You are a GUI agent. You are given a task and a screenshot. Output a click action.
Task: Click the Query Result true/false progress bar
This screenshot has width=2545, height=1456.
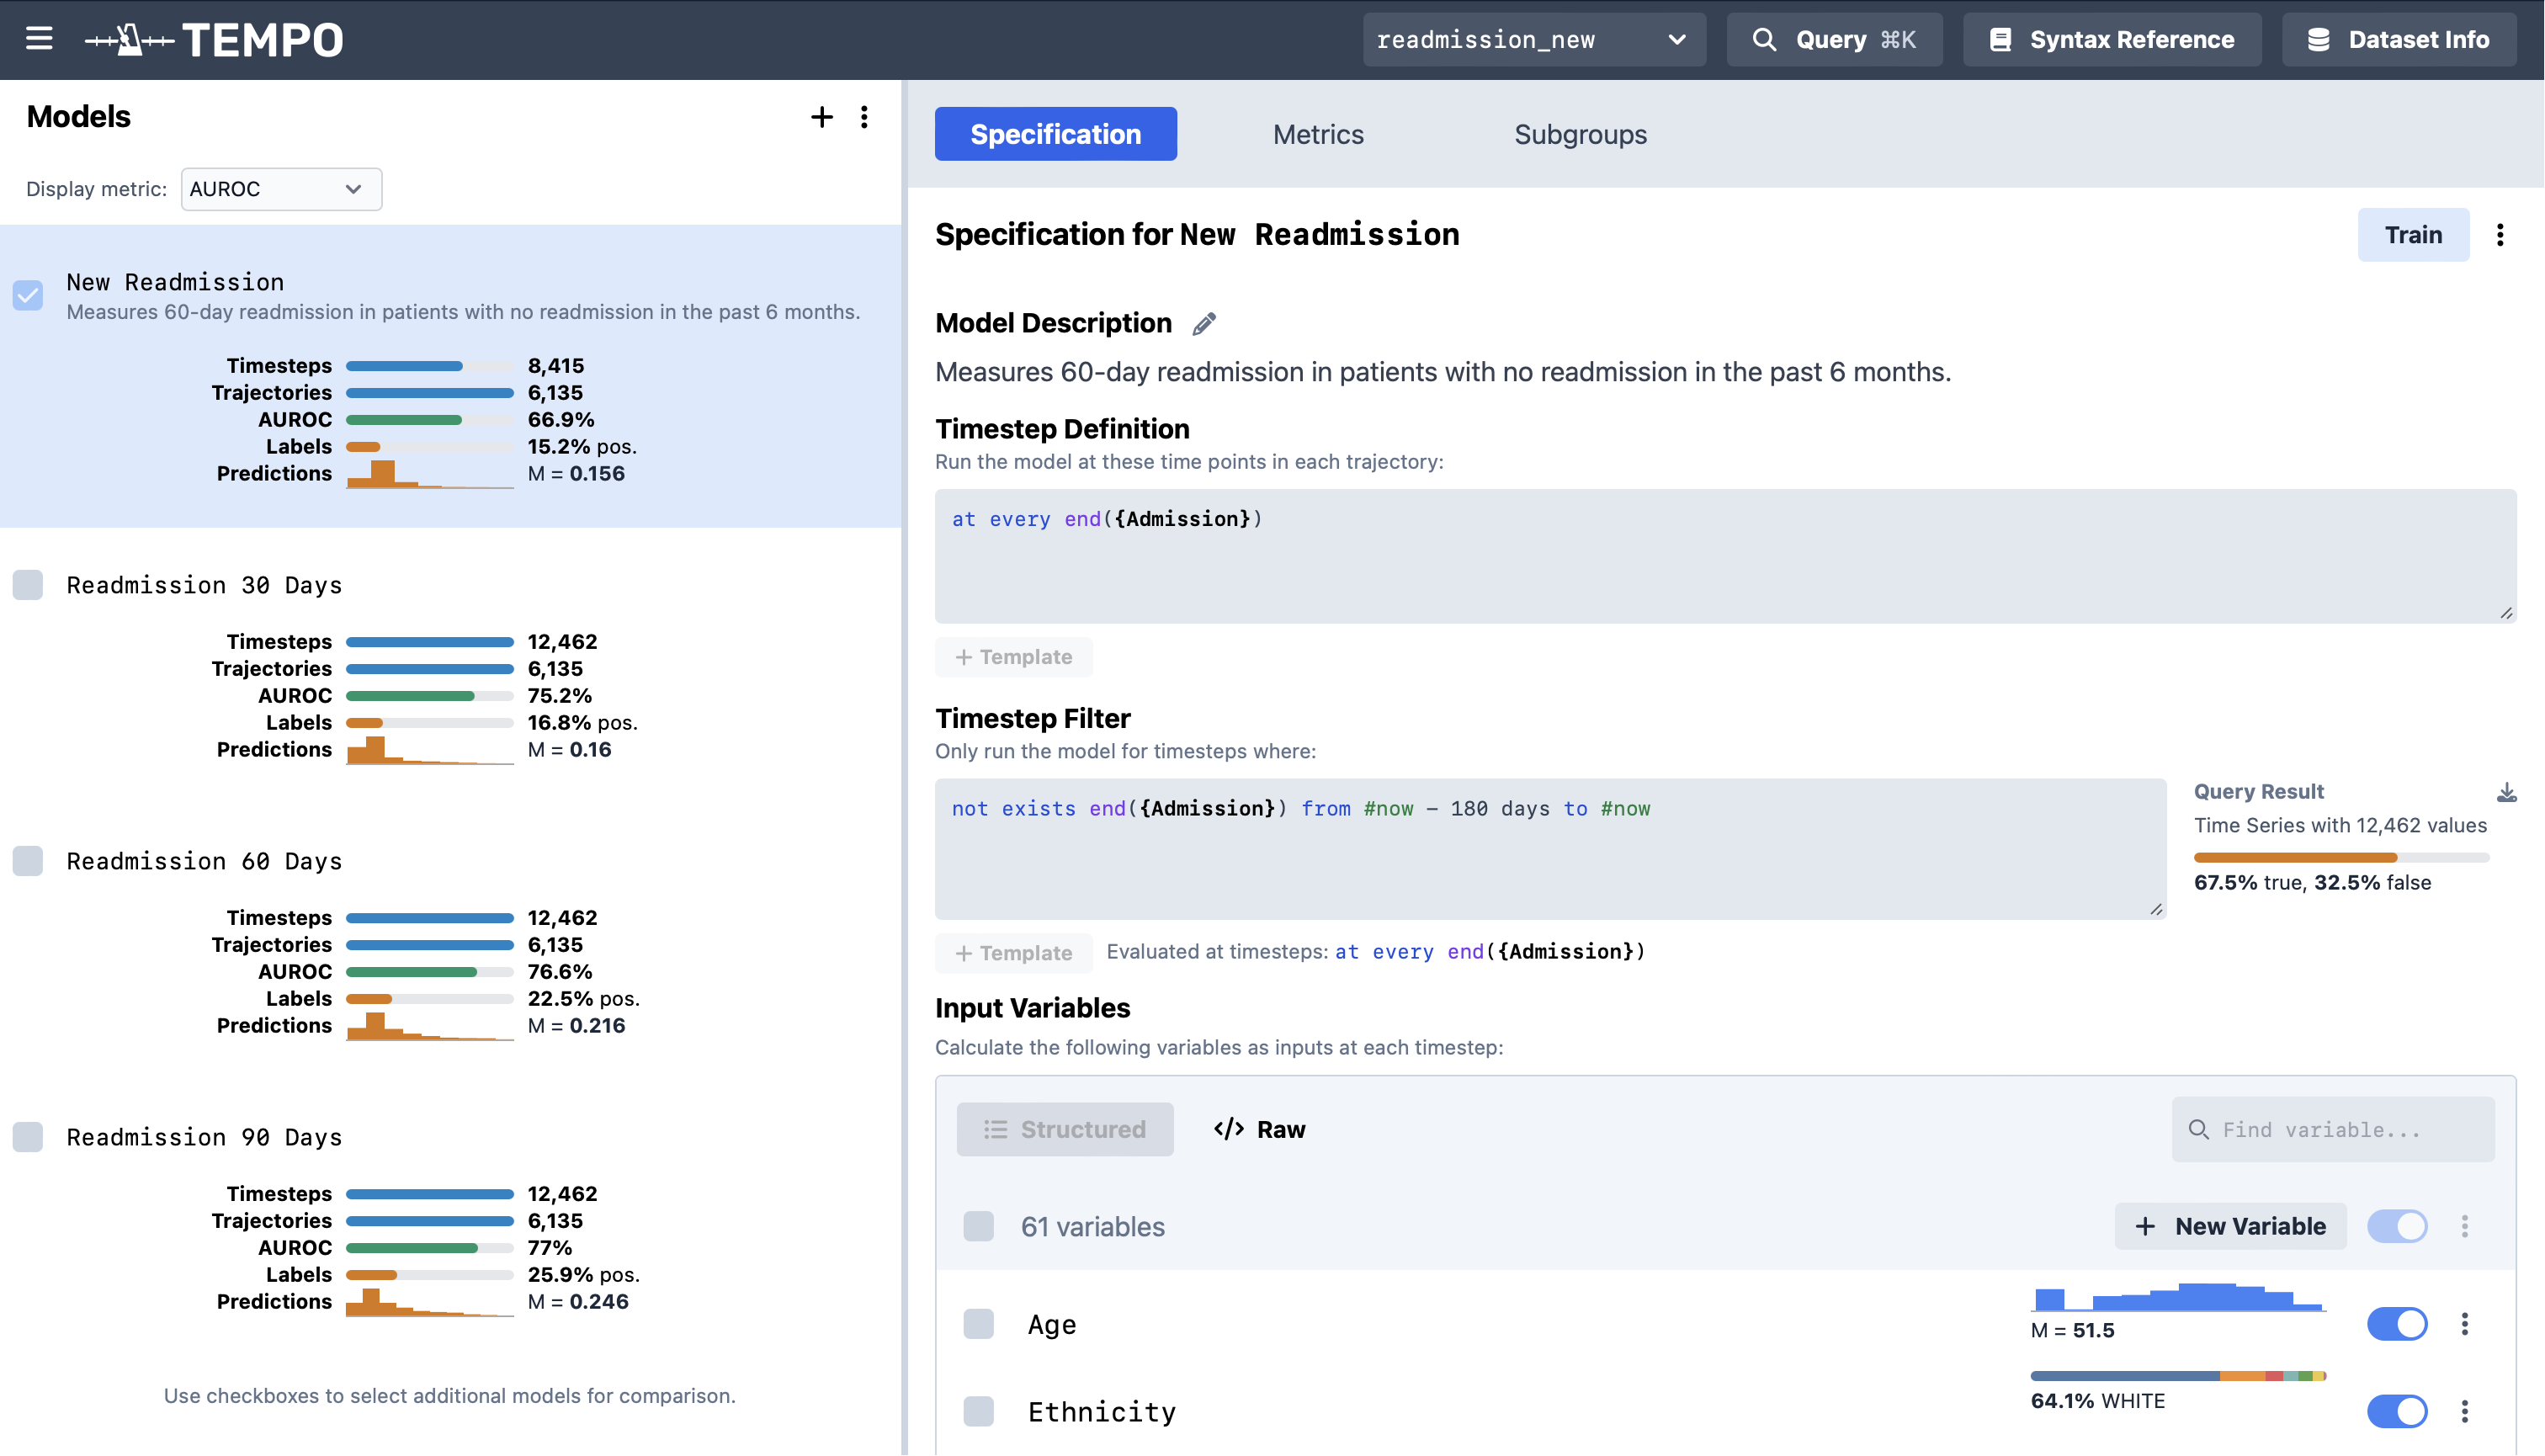[x=2340, y=857]
